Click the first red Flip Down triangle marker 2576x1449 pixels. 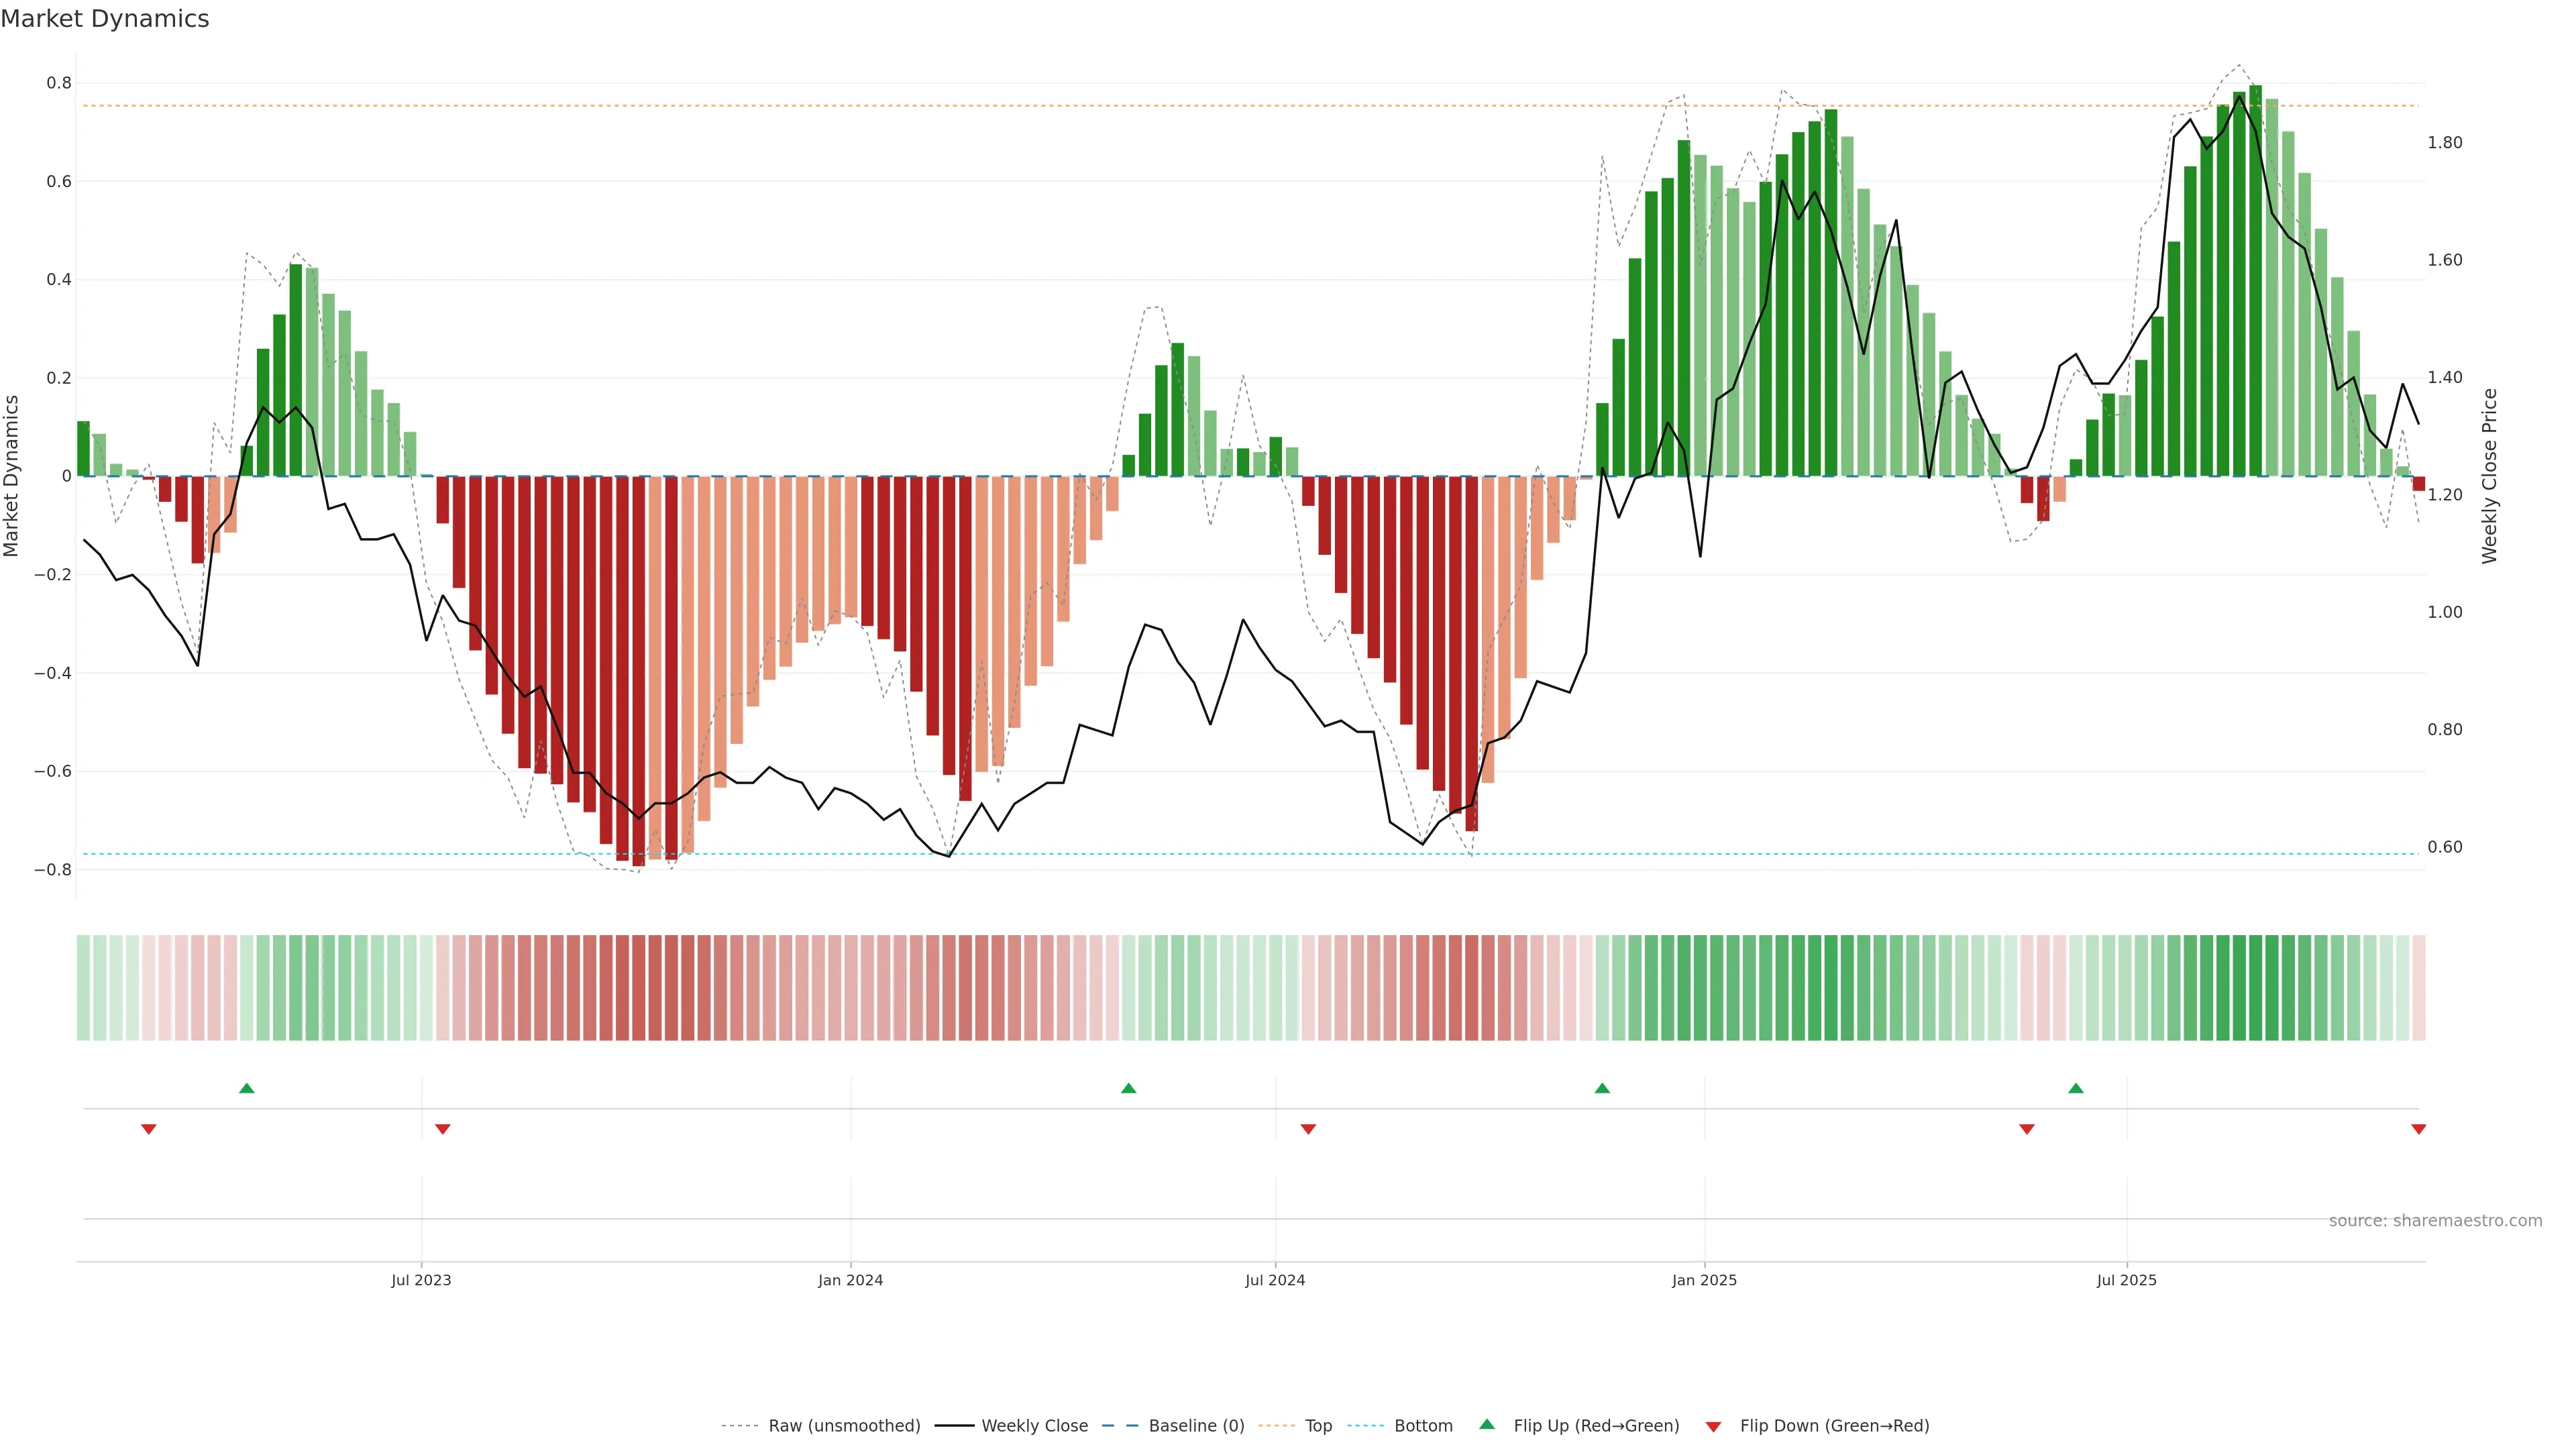pyautogui.click(x=149, y=1129)
